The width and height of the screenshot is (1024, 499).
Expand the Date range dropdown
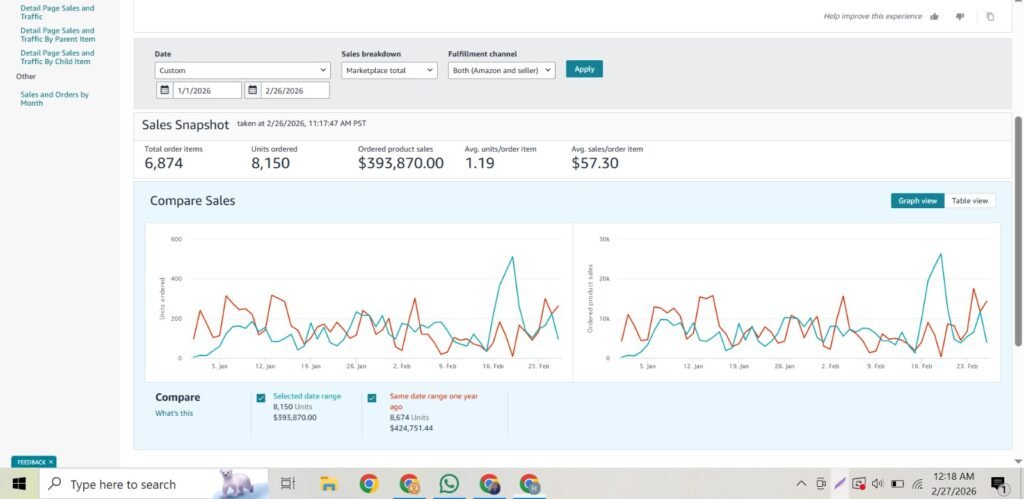pyautogui.click(x=243, y=71)
